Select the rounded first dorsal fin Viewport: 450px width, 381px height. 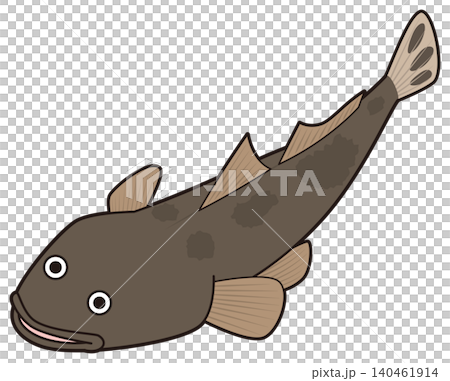[x=134, y=189]
